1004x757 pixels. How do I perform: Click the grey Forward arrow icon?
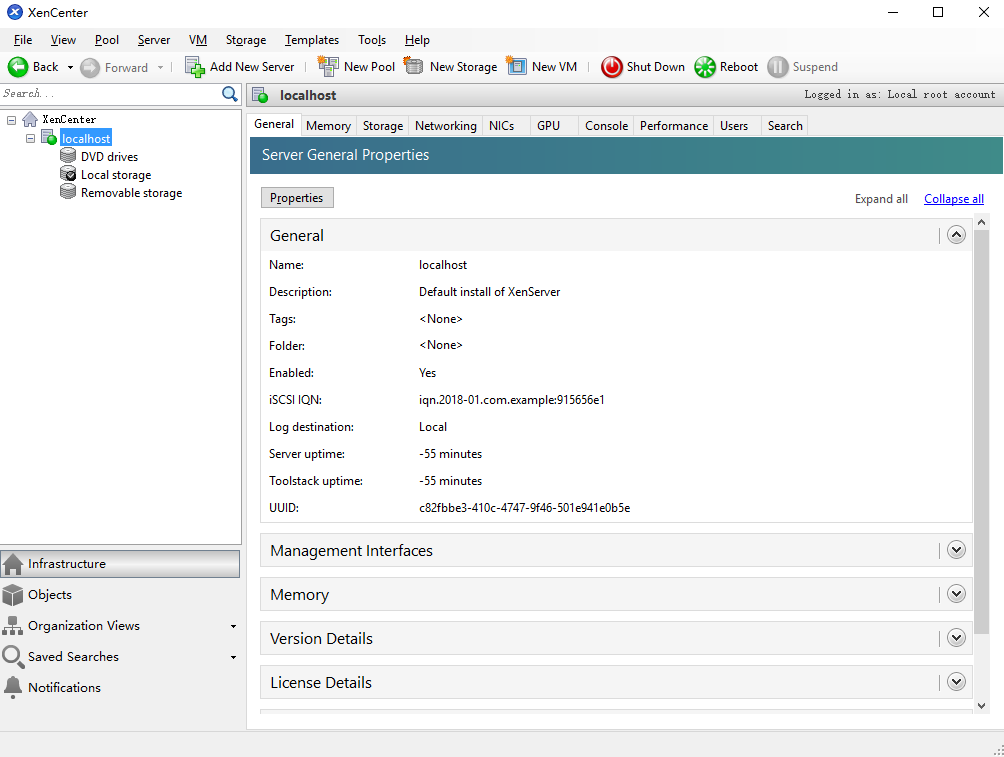(x=90, y=67)
